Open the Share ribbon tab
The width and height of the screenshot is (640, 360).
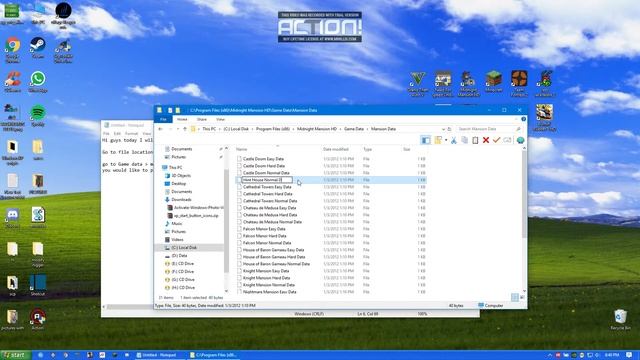click(202, 119)
